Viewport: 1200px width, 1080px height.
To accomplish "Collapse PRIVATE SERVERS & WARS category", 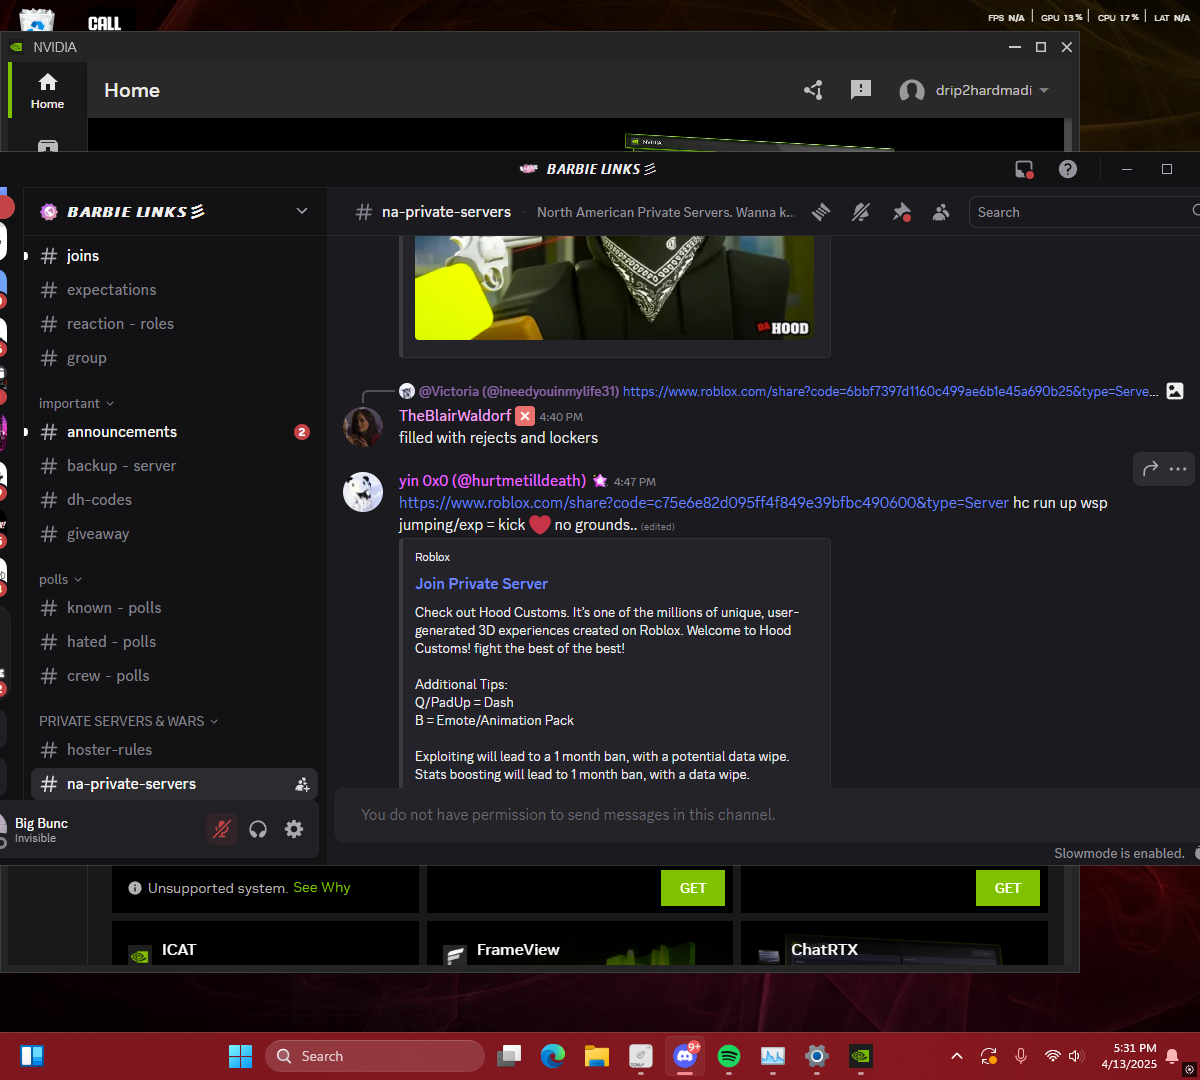I will [x=129, y=721].
